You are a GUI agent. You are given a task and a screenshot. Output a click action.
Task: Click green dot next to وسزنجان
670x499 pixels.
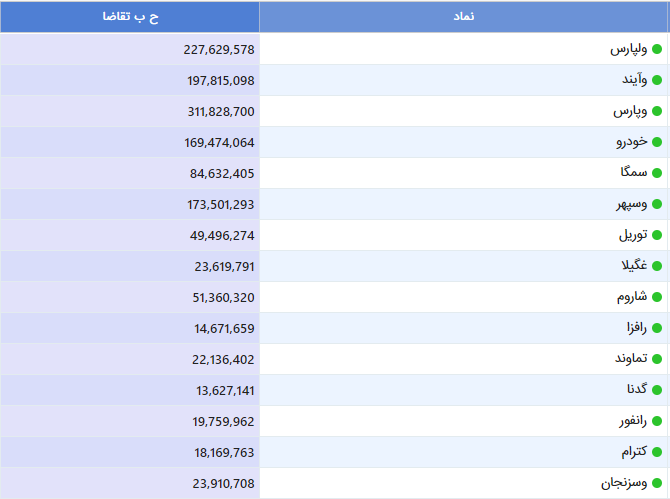[657, 483]
